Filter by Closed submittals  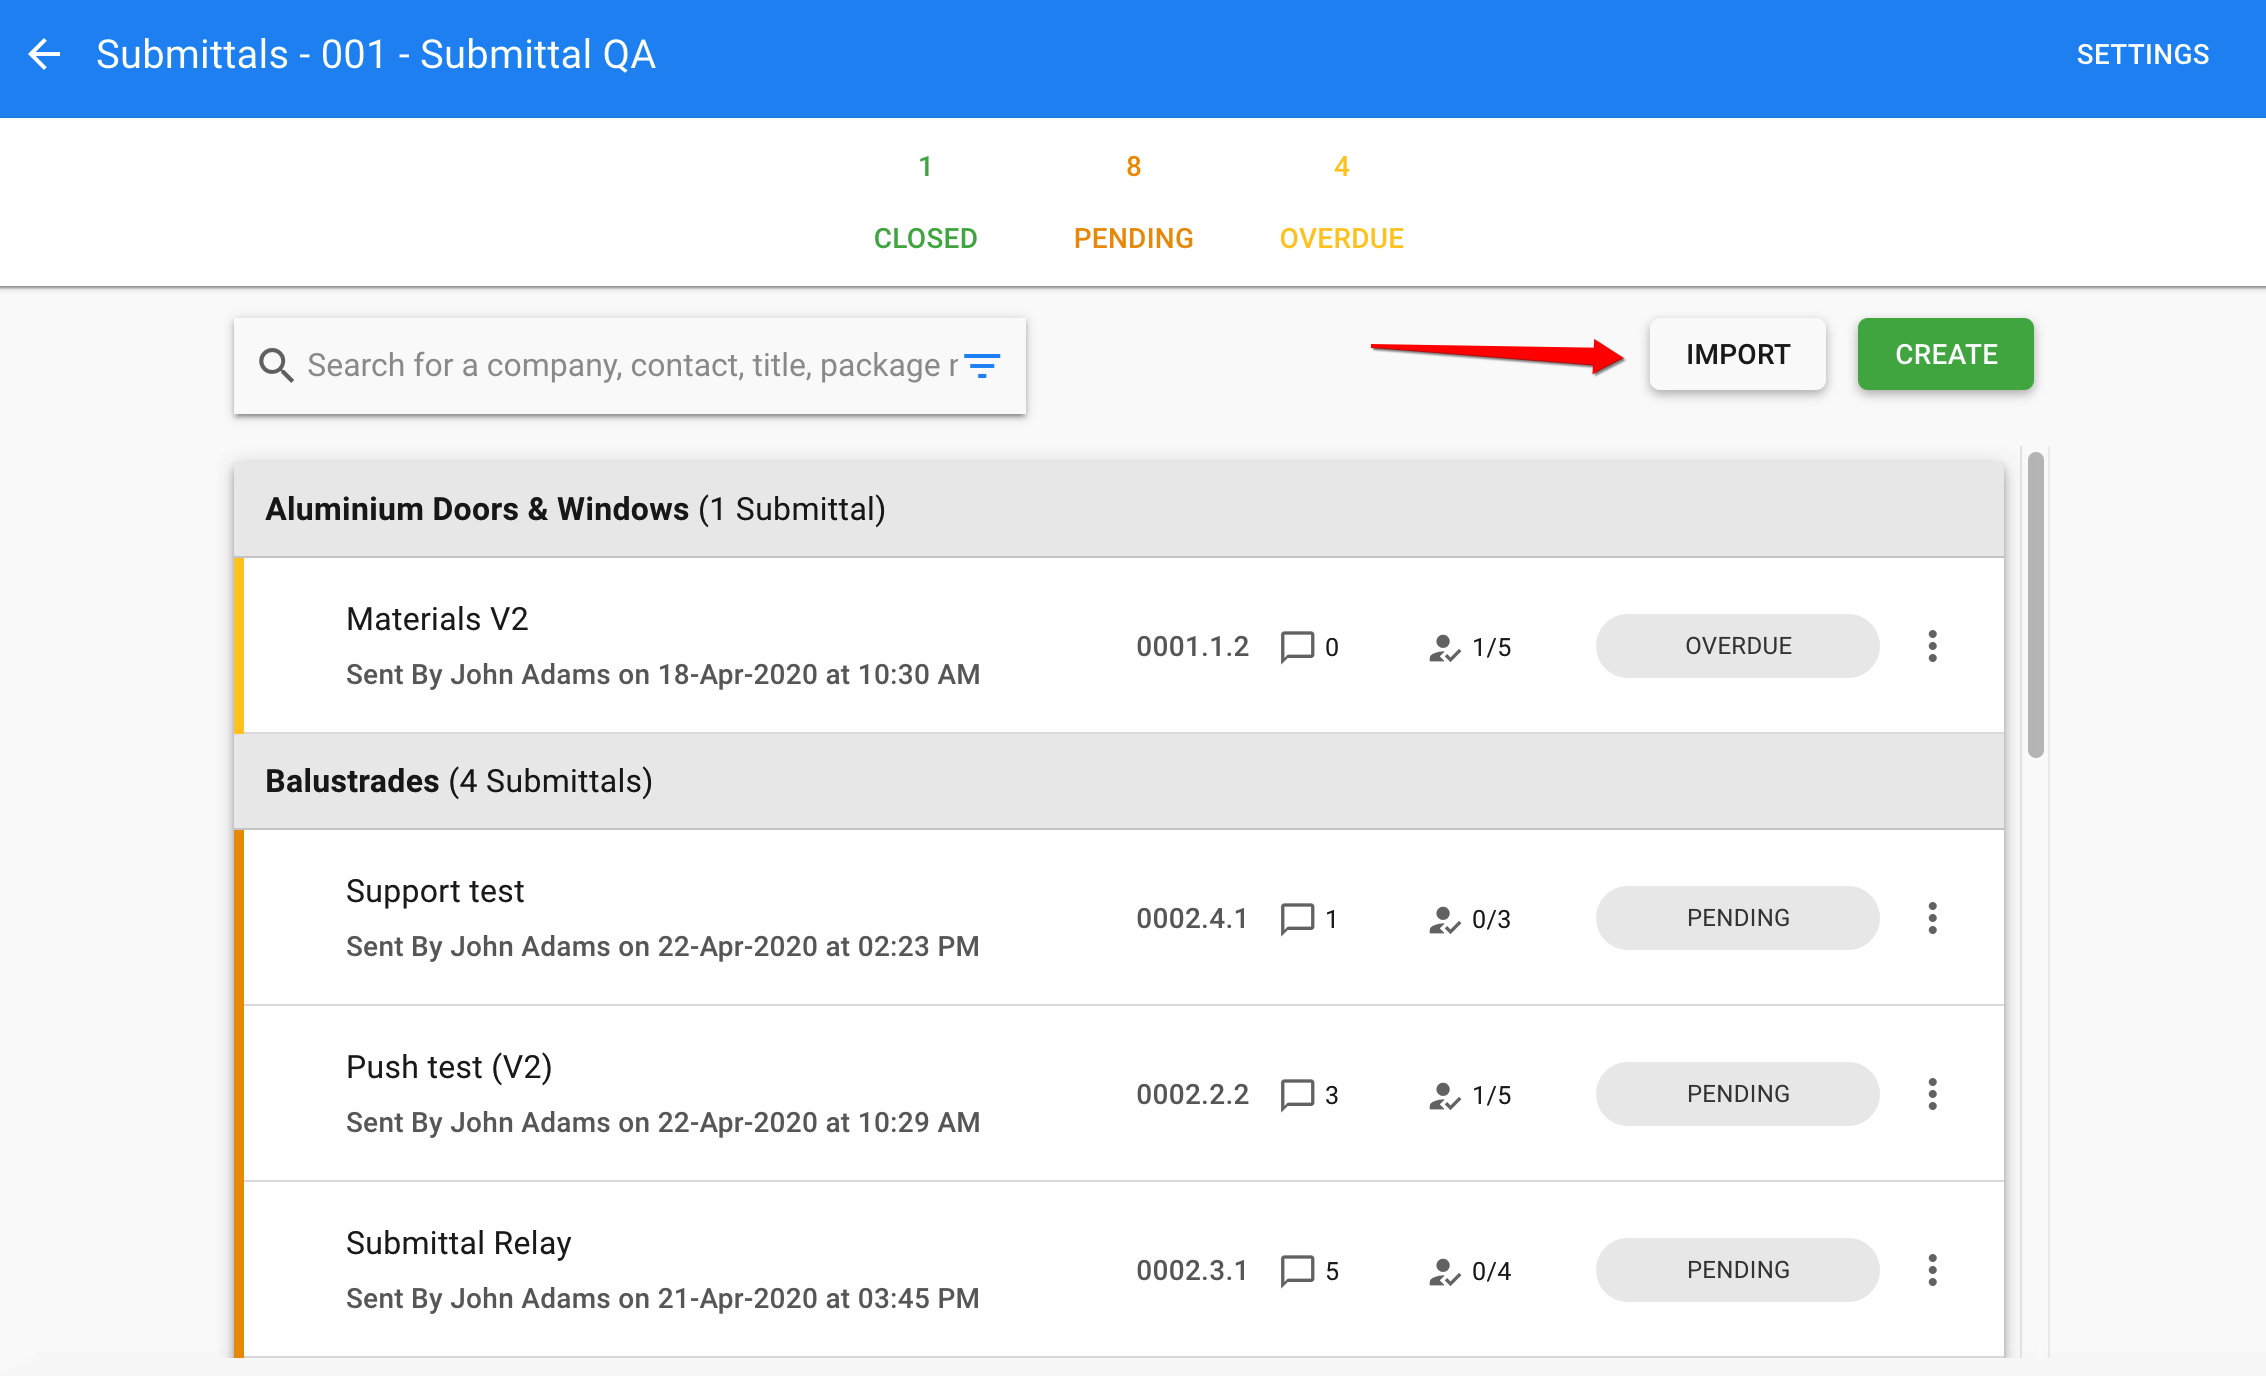point(925,239)
